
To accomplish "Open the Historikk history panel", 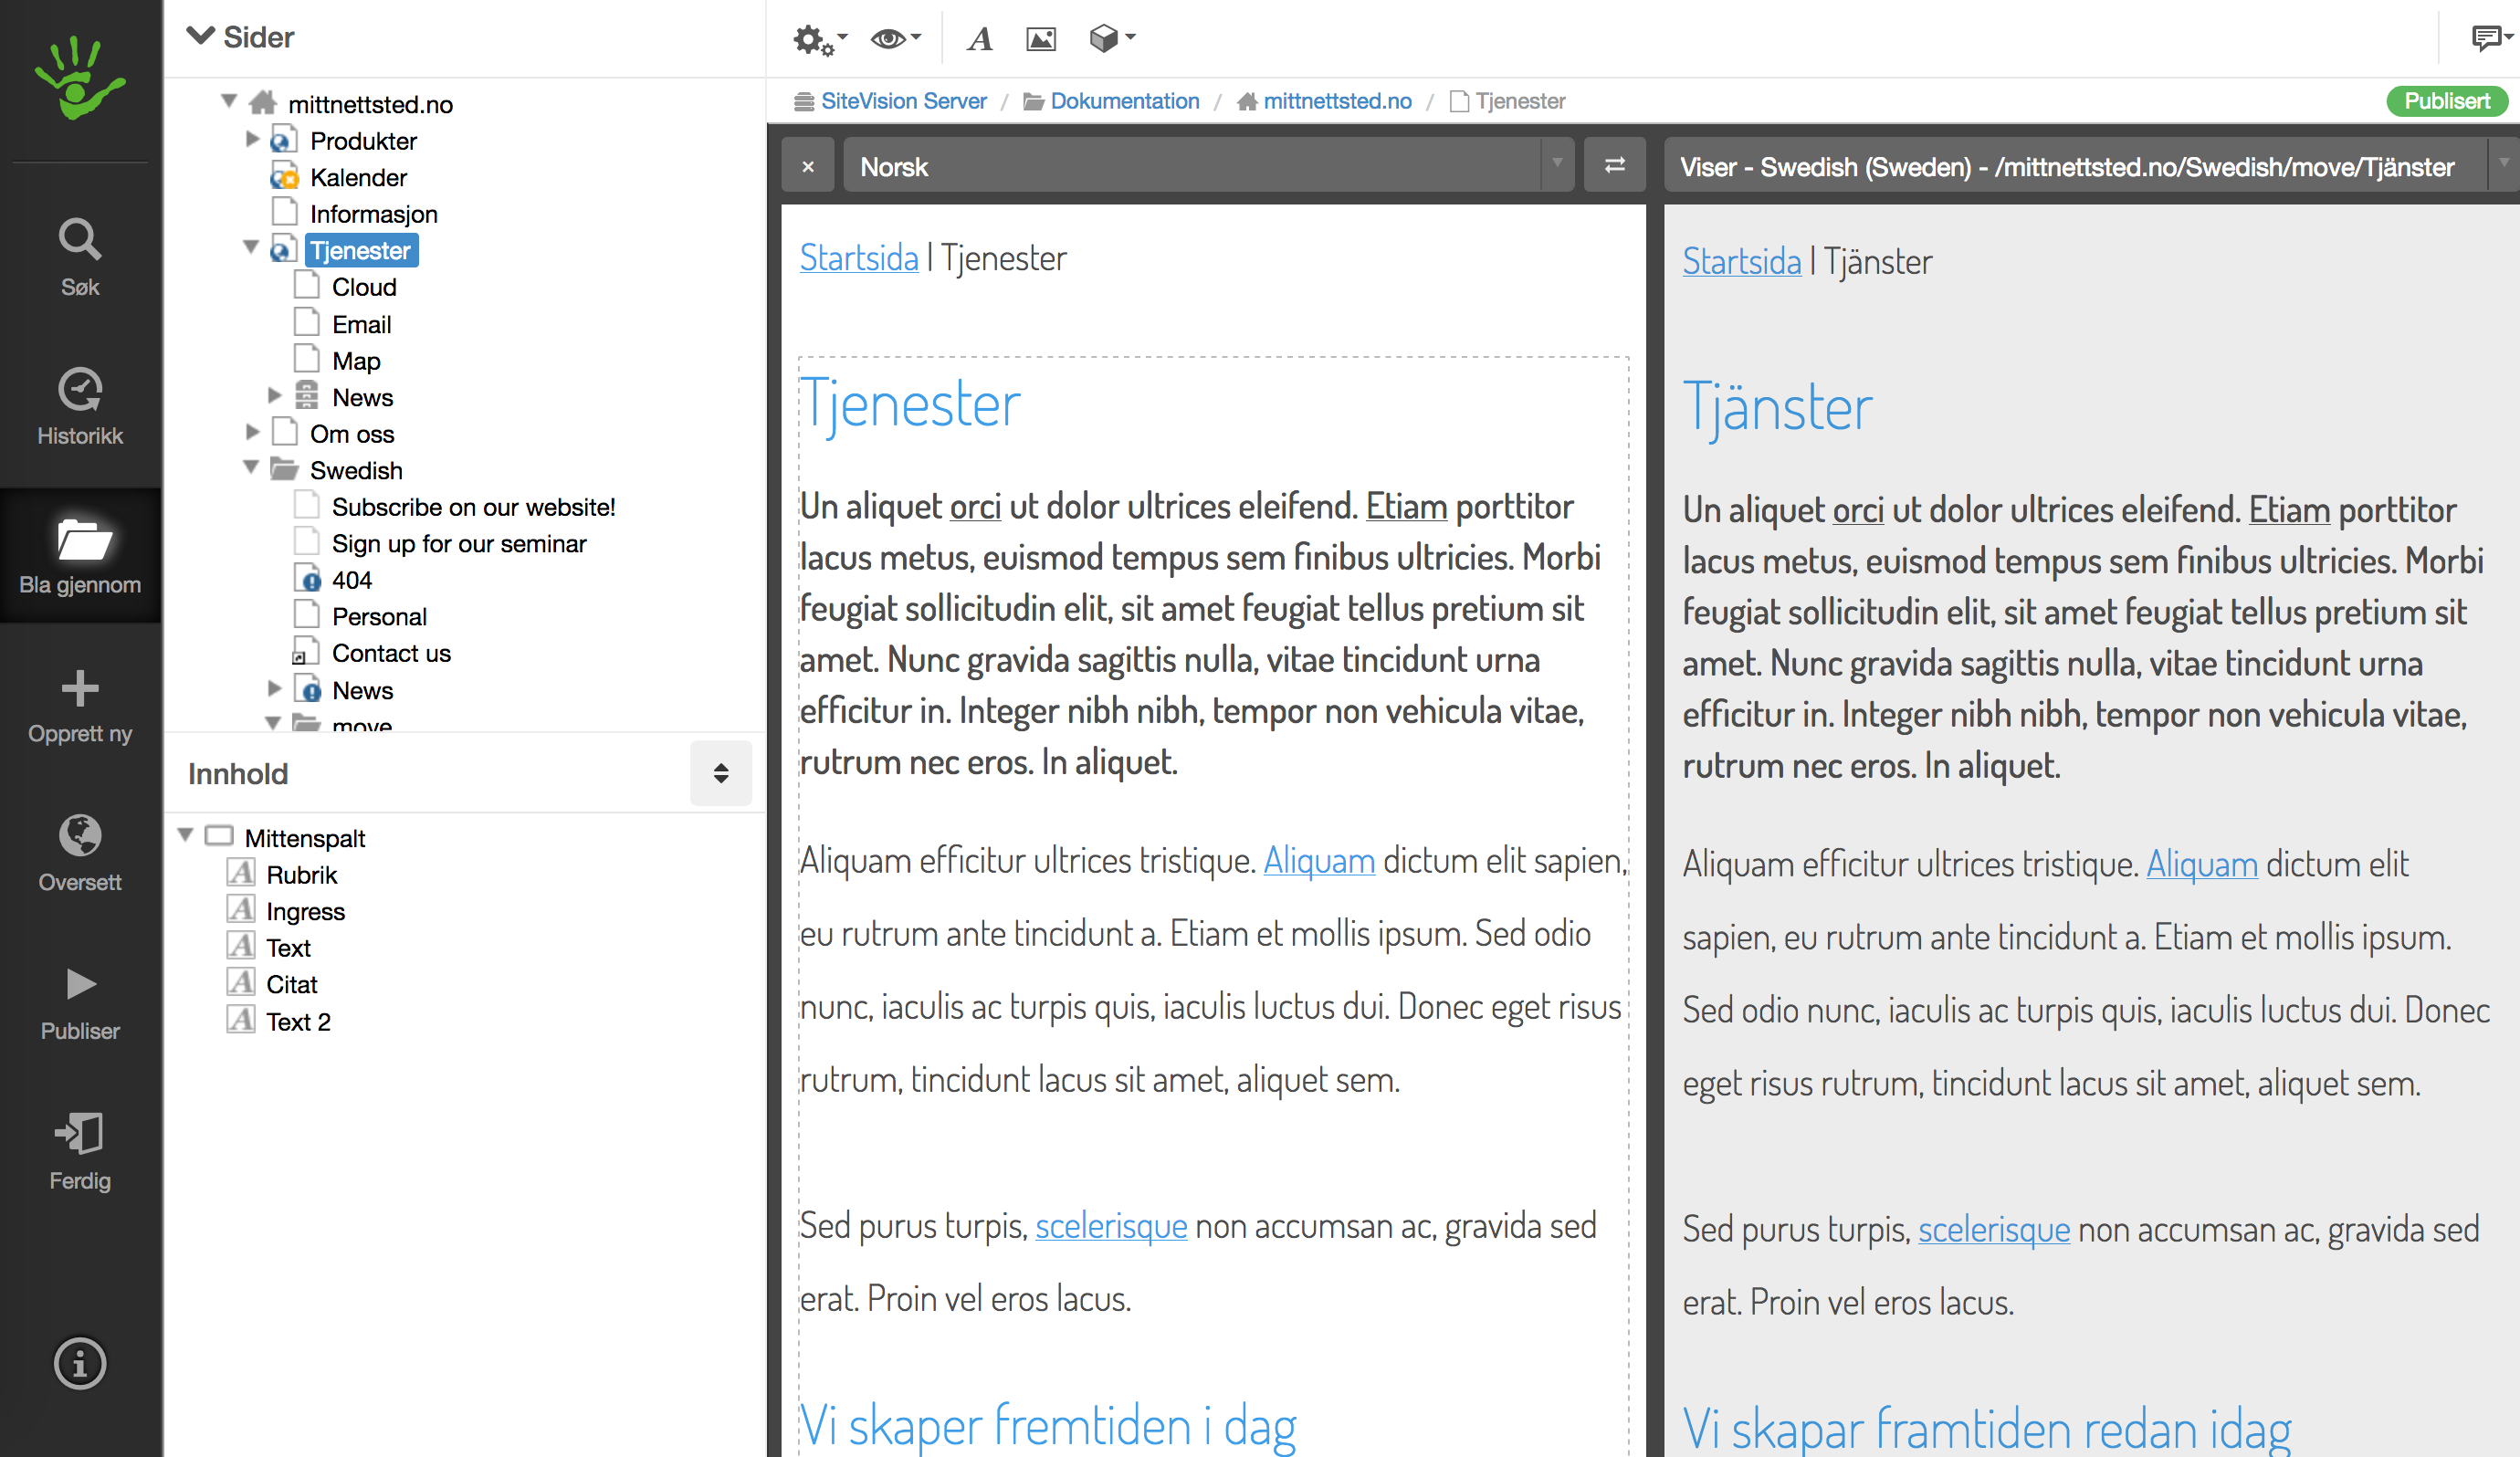I will pyautogui.click(x=80, y=407).
